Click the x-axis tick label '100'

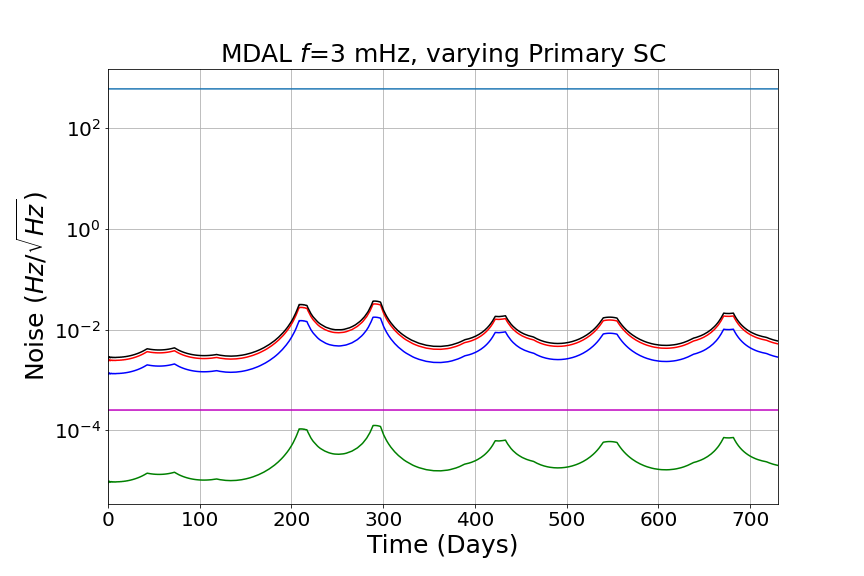point(200,519)
